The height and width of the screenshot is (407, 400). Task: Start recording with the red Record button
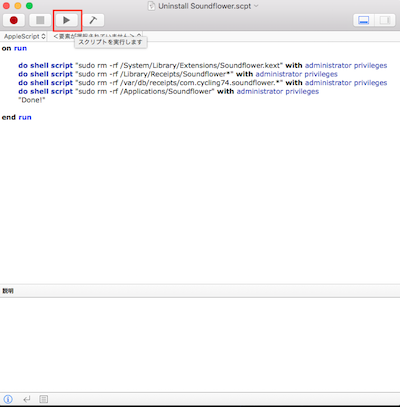pyautogui.click(x=14, y=20)
